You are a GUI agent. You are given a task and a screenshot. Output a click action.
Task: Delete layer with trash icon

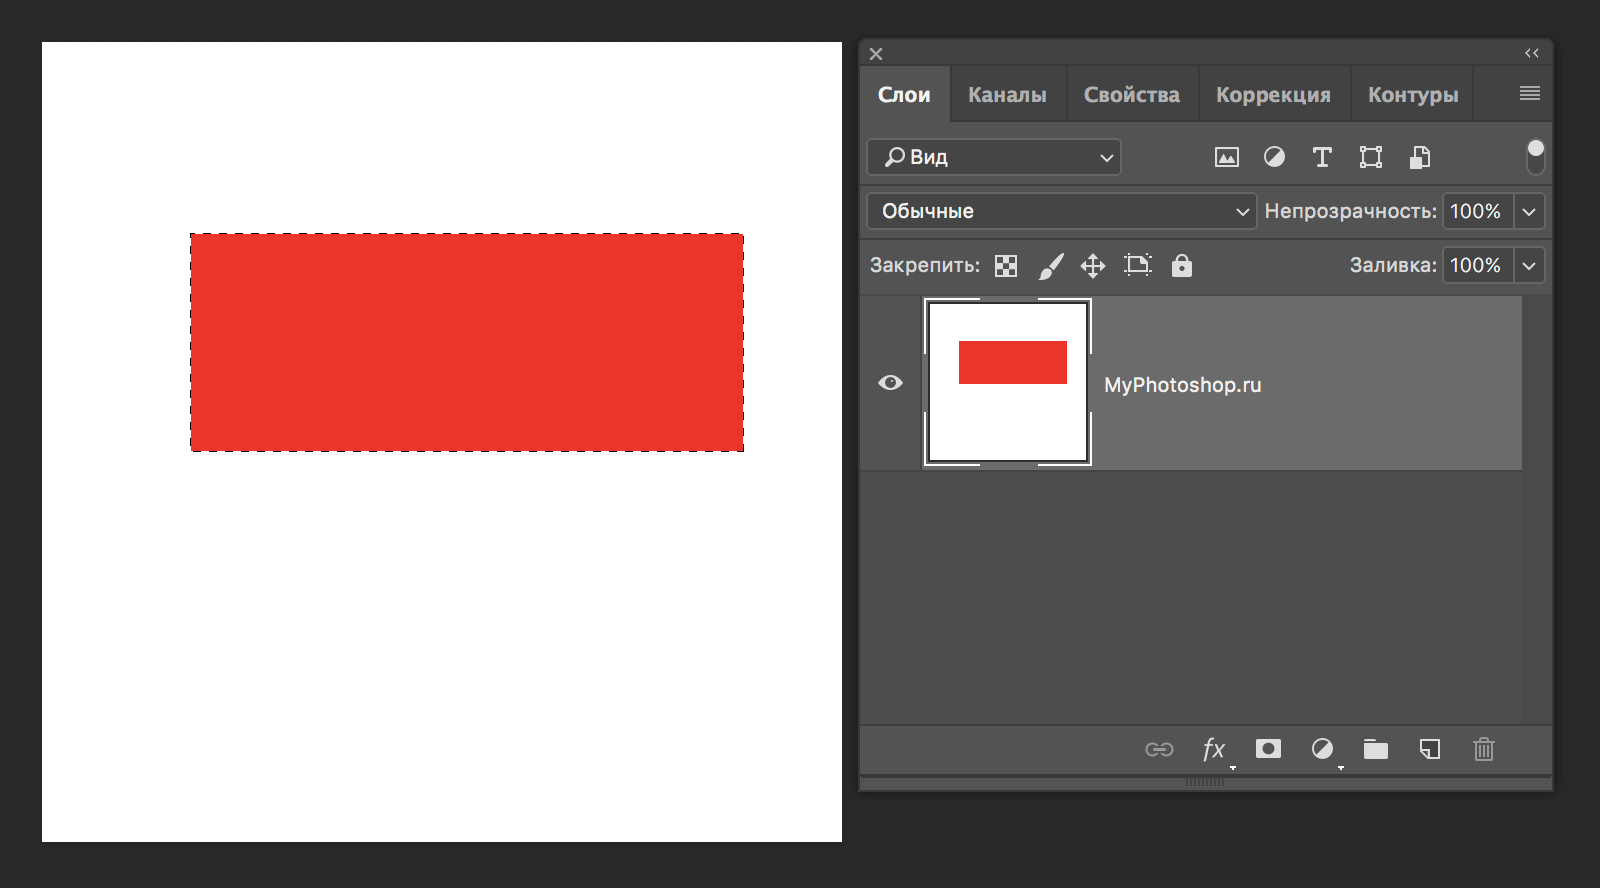[1483, 749]
